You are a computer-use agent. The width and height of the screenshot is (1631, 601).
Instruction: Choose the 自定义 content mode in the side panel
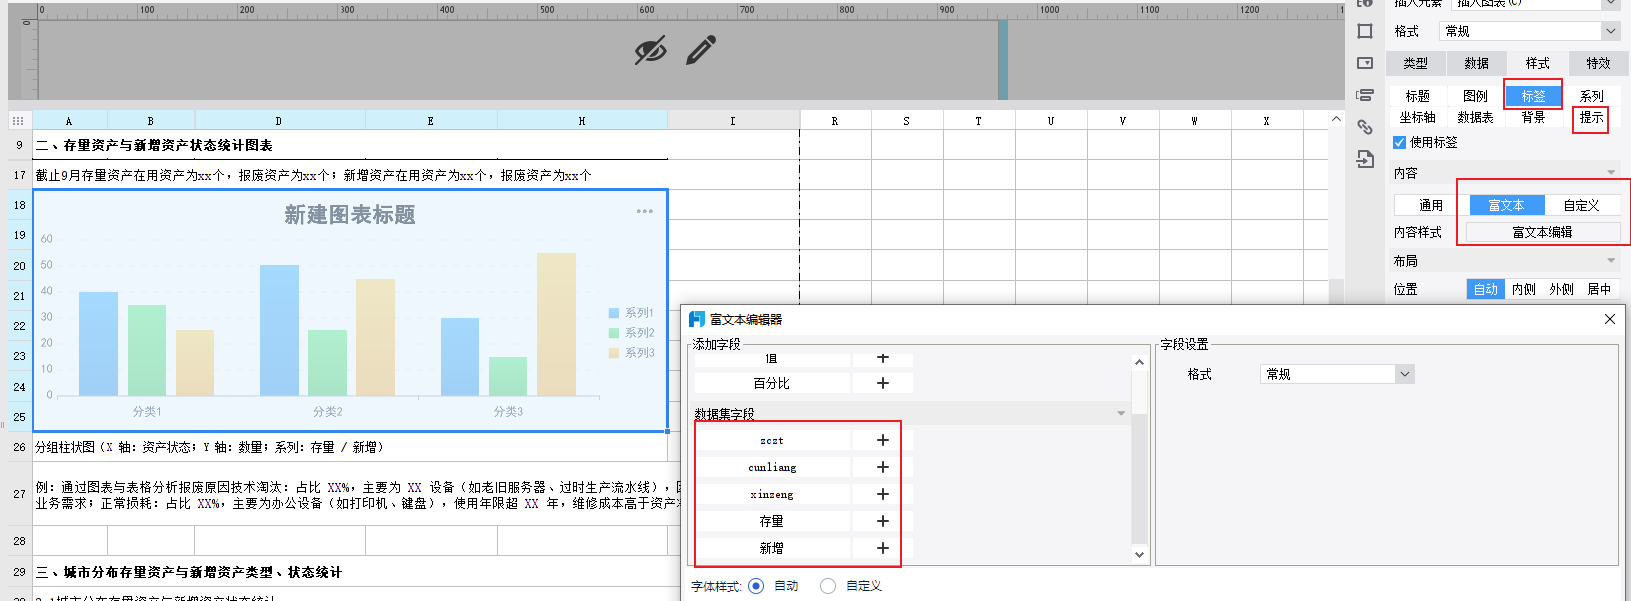pos(1582,205)
